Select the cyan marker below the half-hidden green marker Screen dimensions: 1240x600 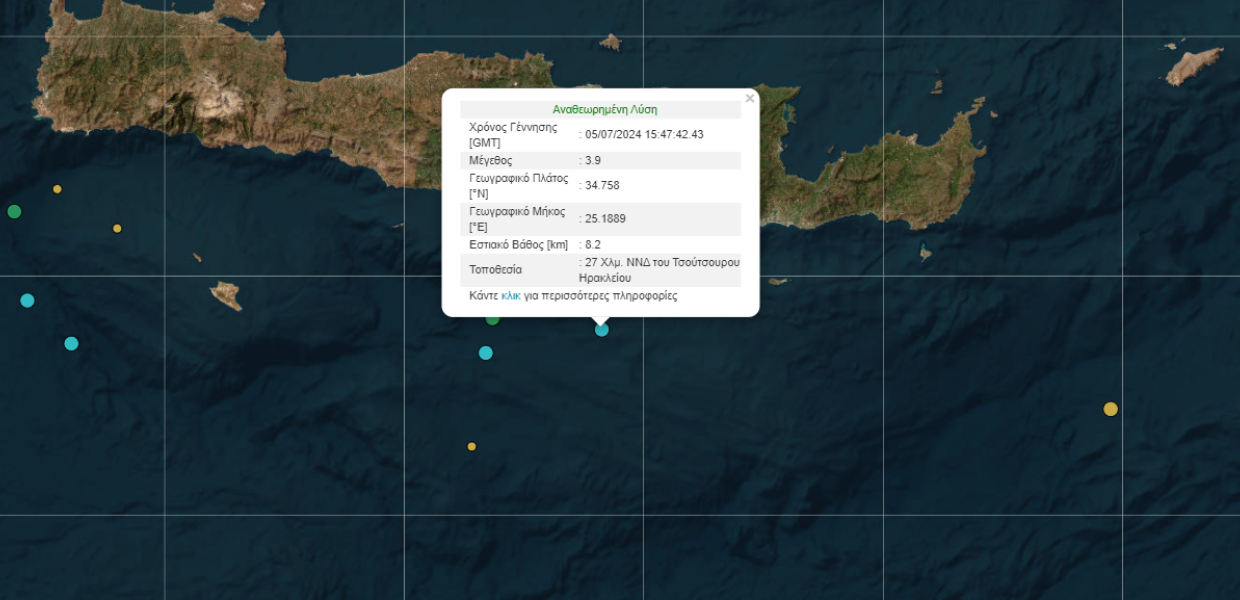[486, 352]
